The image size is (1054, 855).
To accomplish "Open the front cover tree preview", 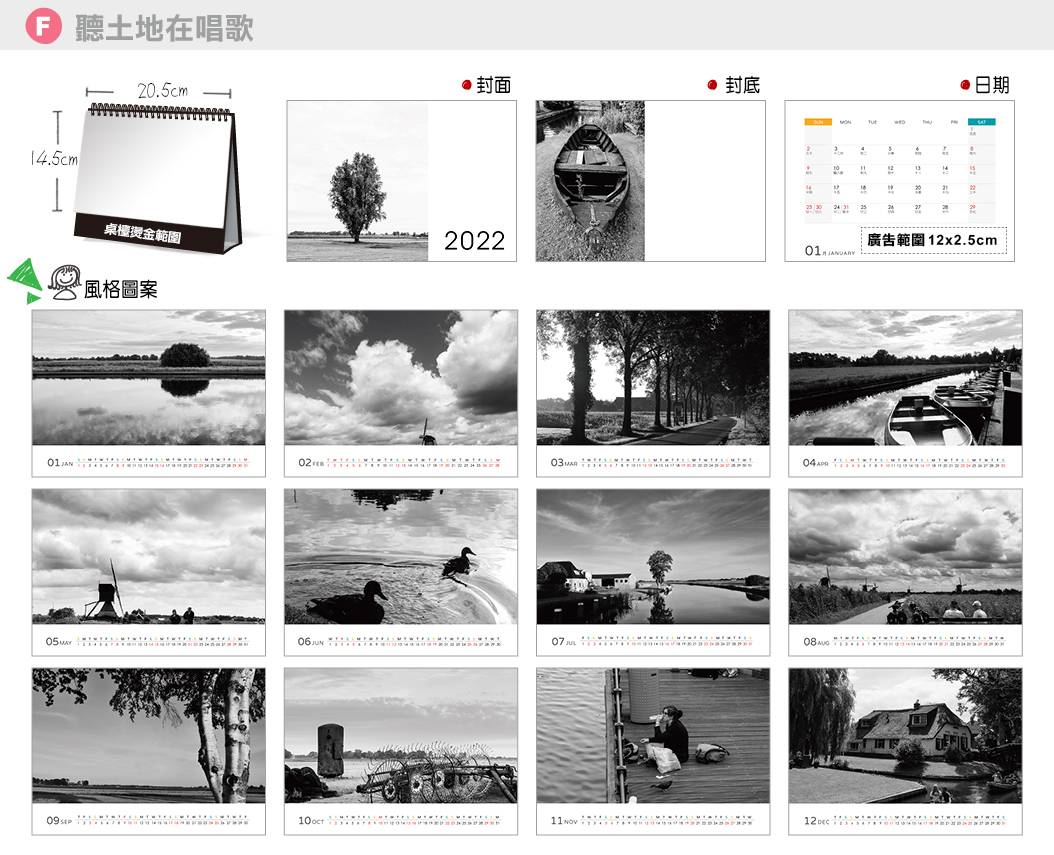I will (x=357, y=181).
